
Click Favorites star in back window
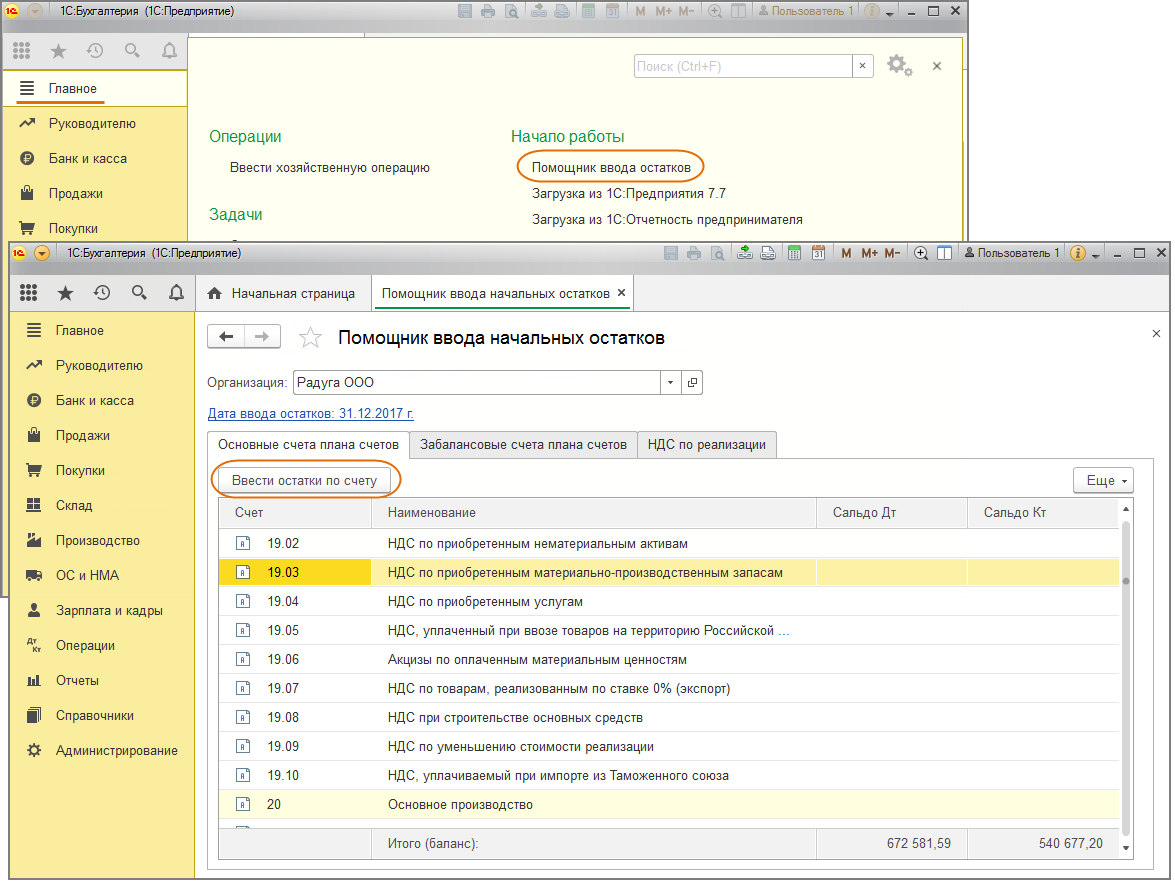[x=58, y=51]
